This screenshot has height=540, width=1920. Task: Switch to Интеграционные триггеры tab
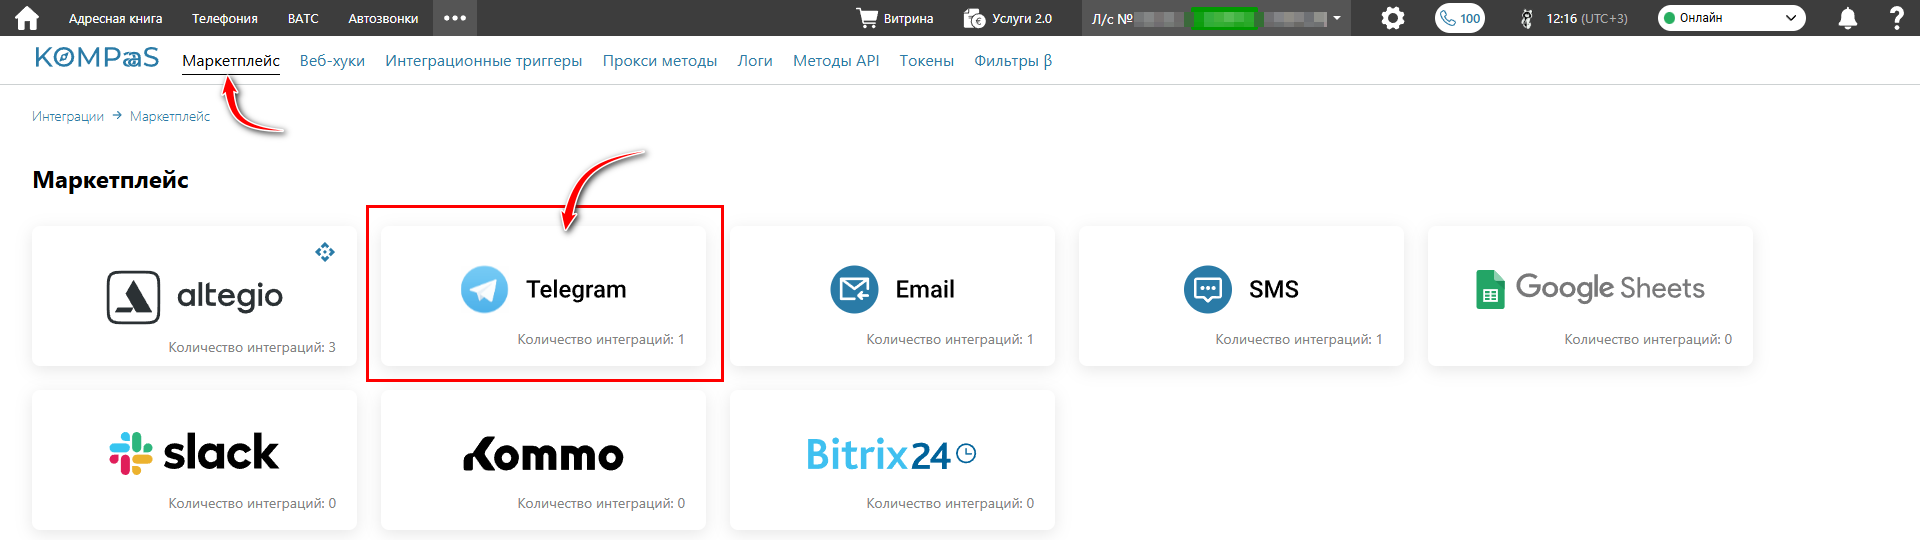[484, 61]
